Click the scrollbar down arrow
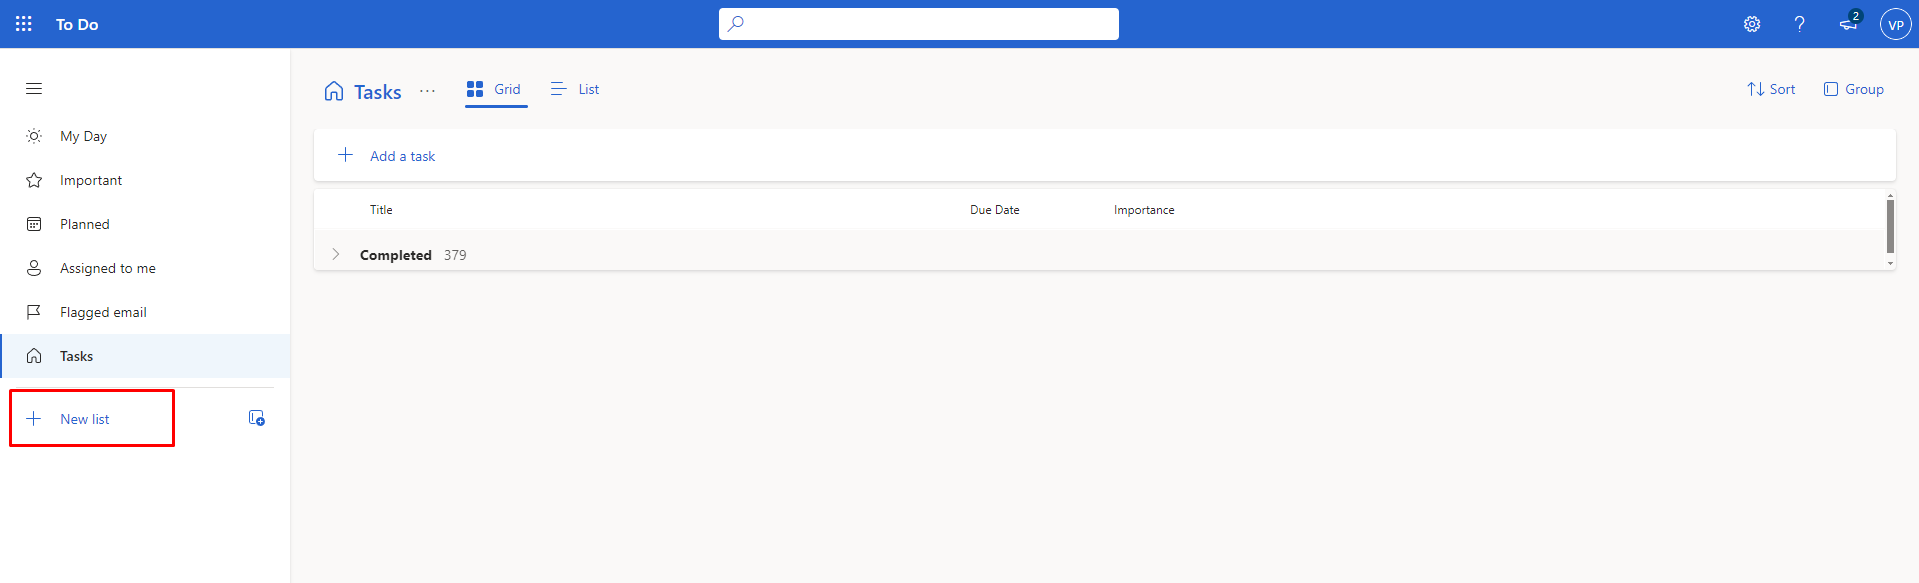 [x=1890, y=263]
